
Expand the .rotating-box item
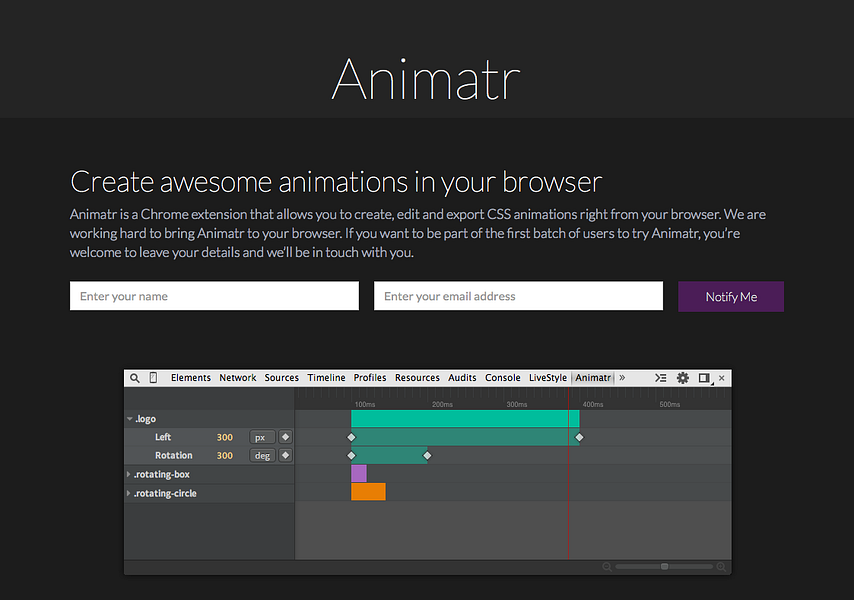point(129,474)
